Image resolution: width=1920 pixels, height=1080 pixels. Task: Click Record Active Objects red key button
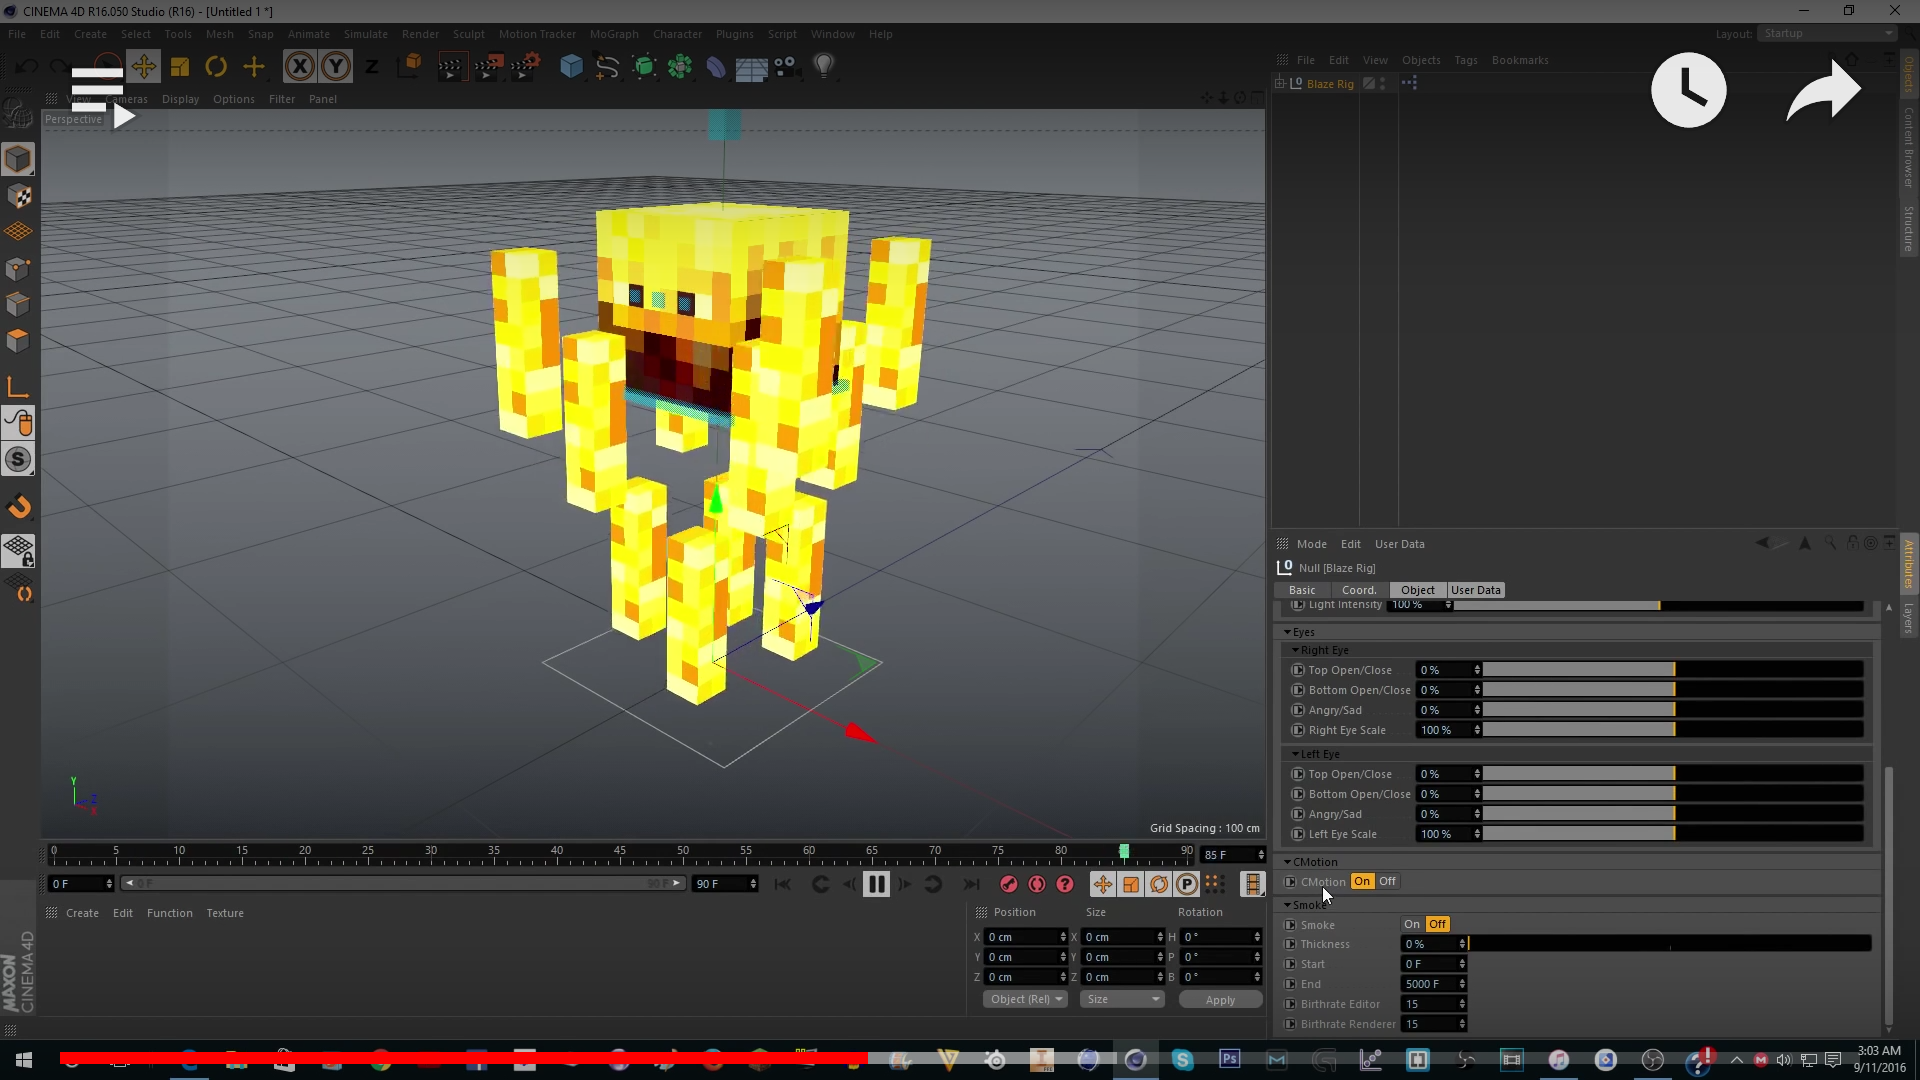point(1008,884)
